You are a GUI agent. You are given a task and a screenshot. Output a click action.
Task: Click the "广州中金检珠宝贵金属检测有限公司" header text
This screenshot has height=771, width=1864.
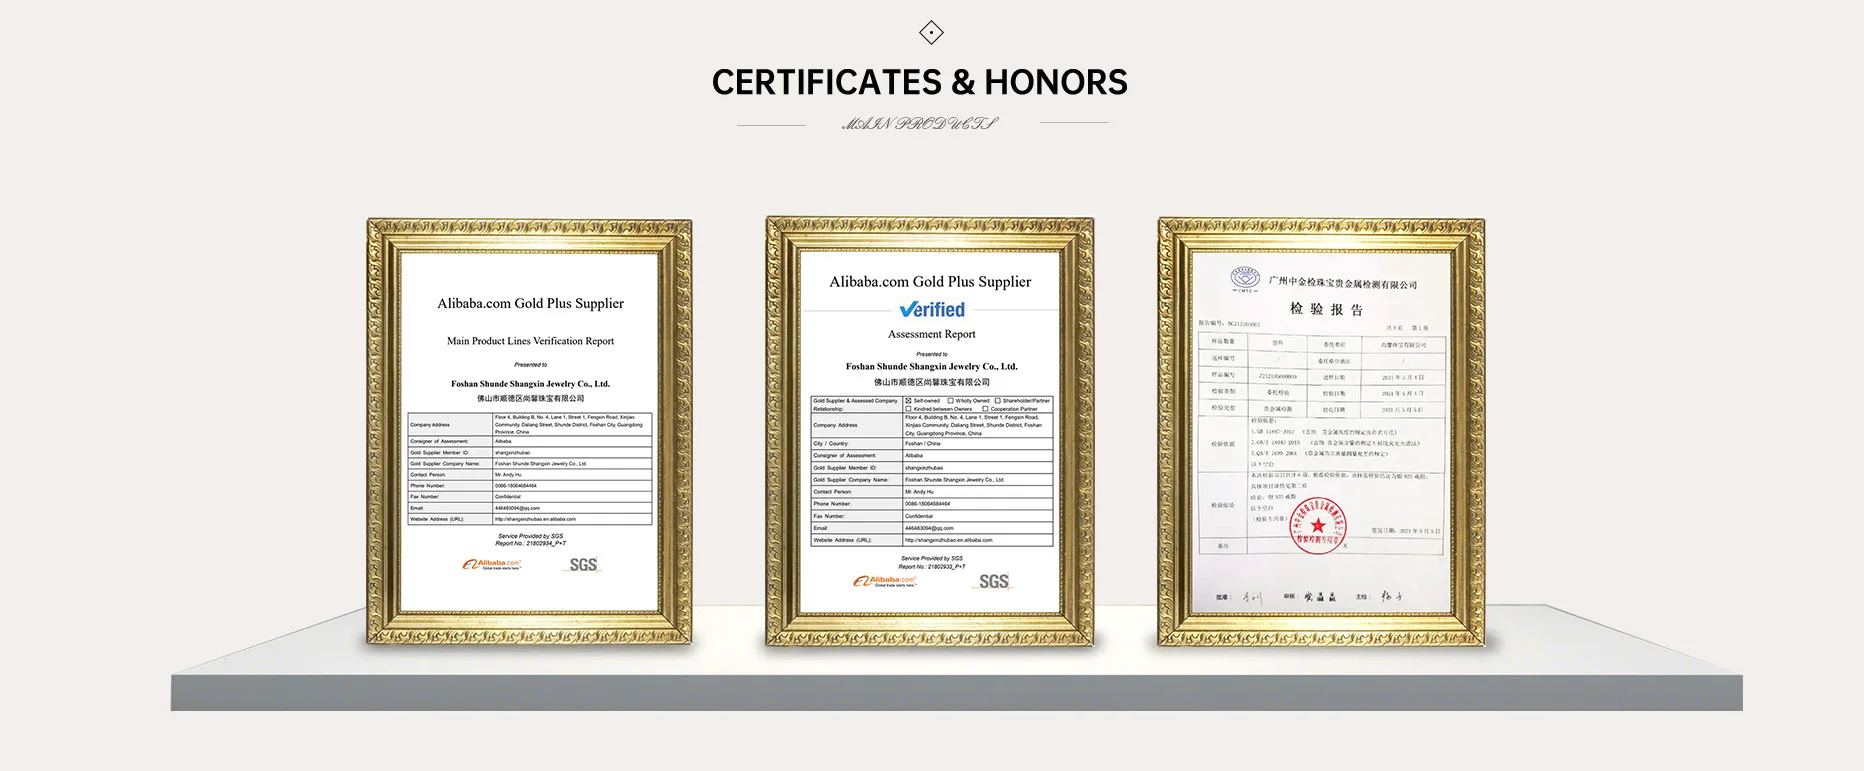1343,284
